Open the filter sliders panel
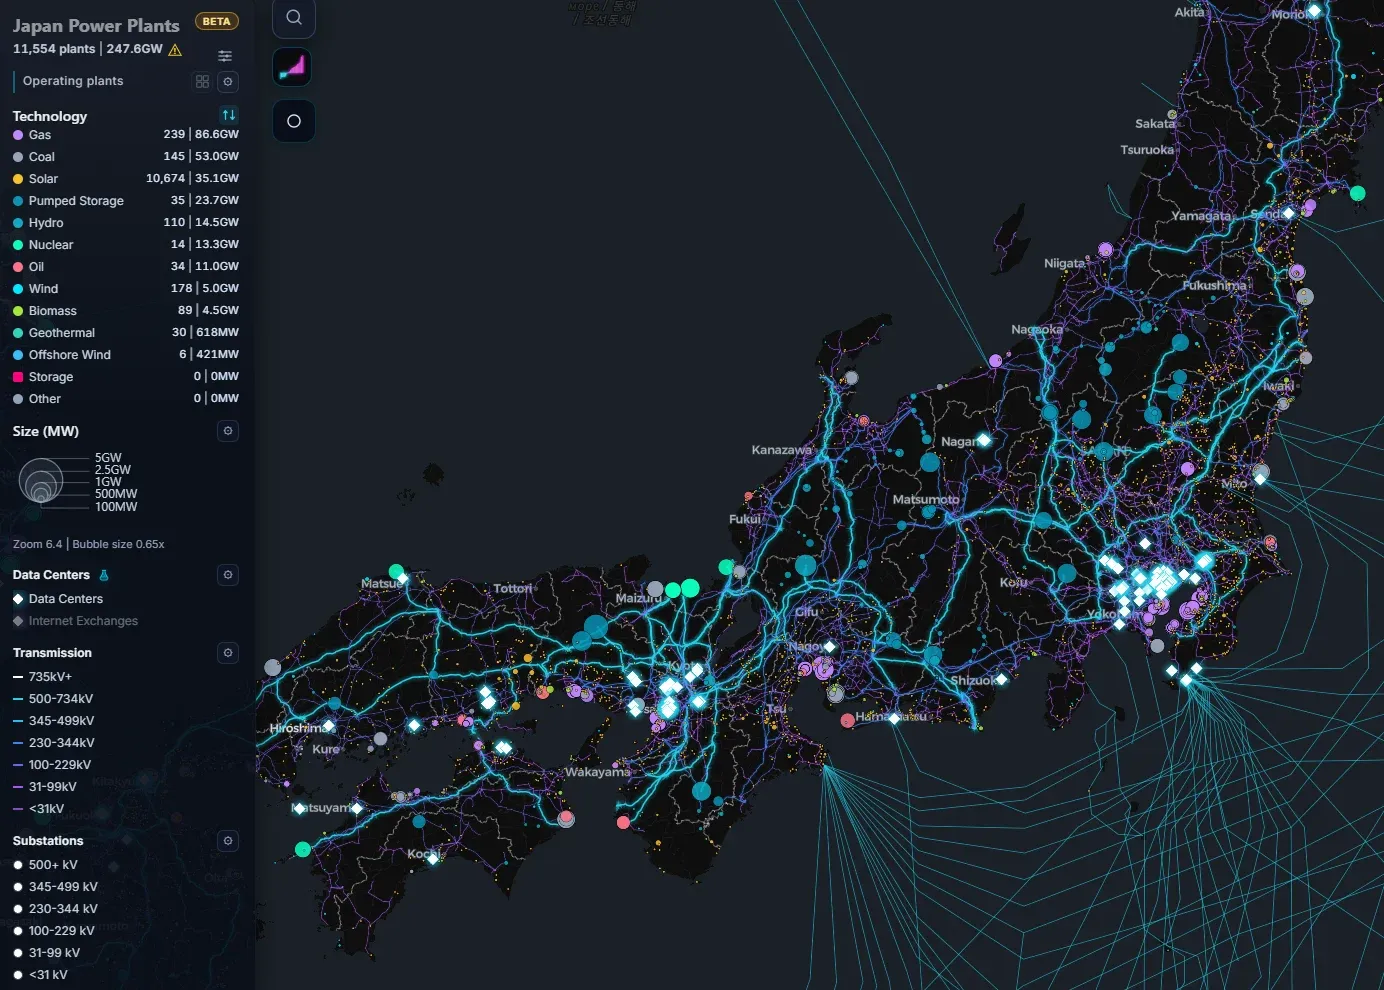The width and height of the screenshot is (1384, 990). 225,56
